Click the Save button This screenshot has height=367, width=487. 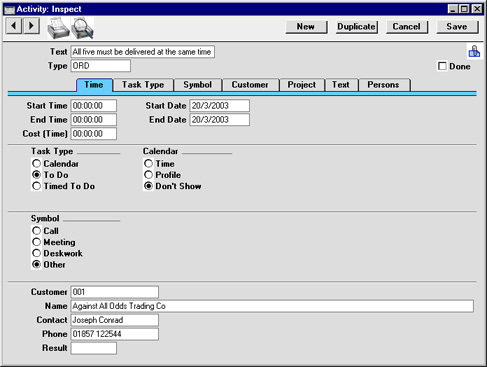[x=457, y=27]
